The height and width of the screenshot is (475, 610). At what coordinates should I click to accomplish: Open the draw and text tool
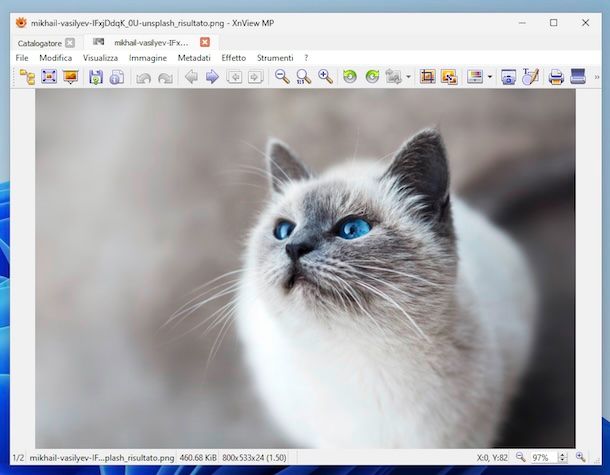(x=531, y=77)
